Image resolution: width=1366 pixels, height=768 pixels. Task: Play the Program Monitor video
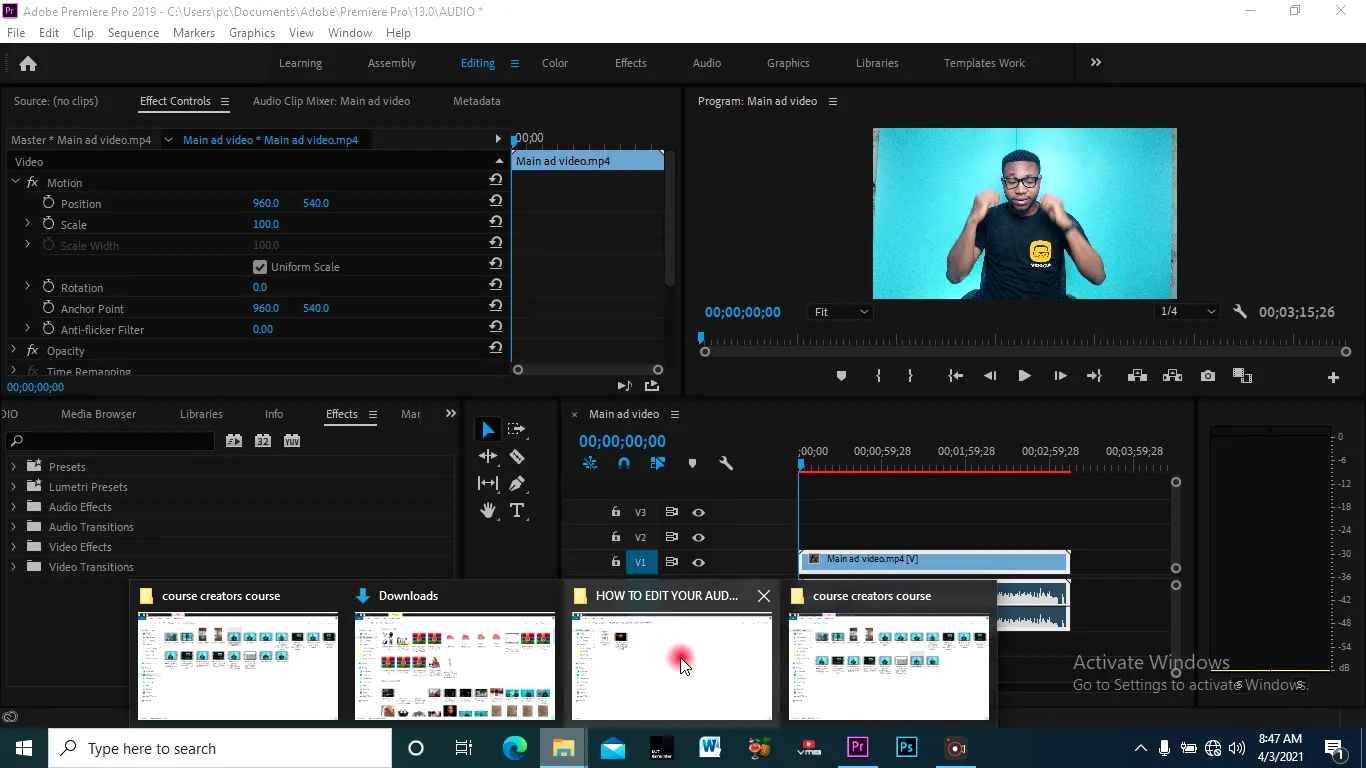point(1024,376)
